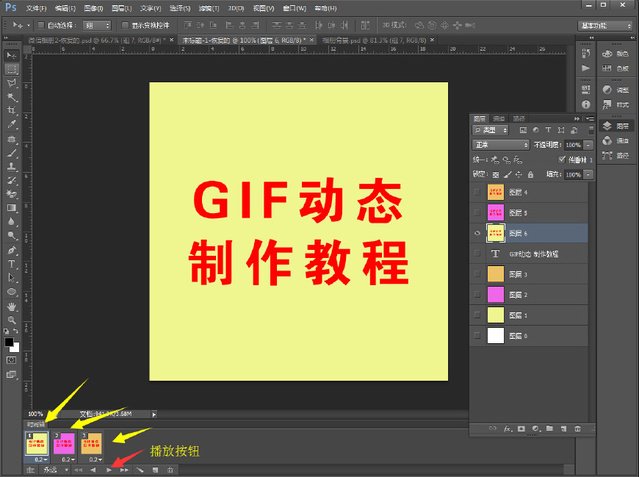Image resolution: width=639 pixels, height=477 pixels.
Task: Open the layer filter 类型 dropdown
Action: 491,130
